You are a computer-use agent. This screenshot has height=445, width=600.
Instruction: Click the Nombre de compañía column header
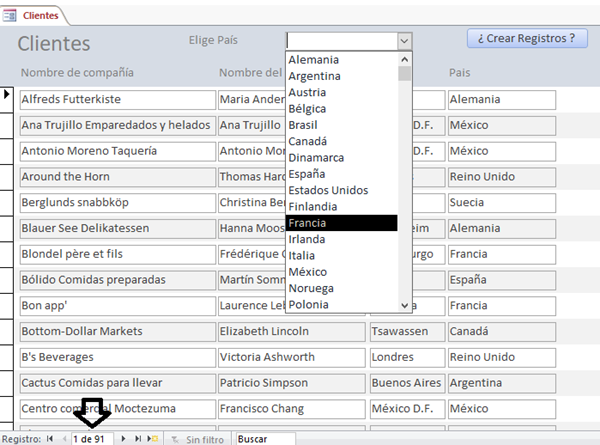coord(77,73)
